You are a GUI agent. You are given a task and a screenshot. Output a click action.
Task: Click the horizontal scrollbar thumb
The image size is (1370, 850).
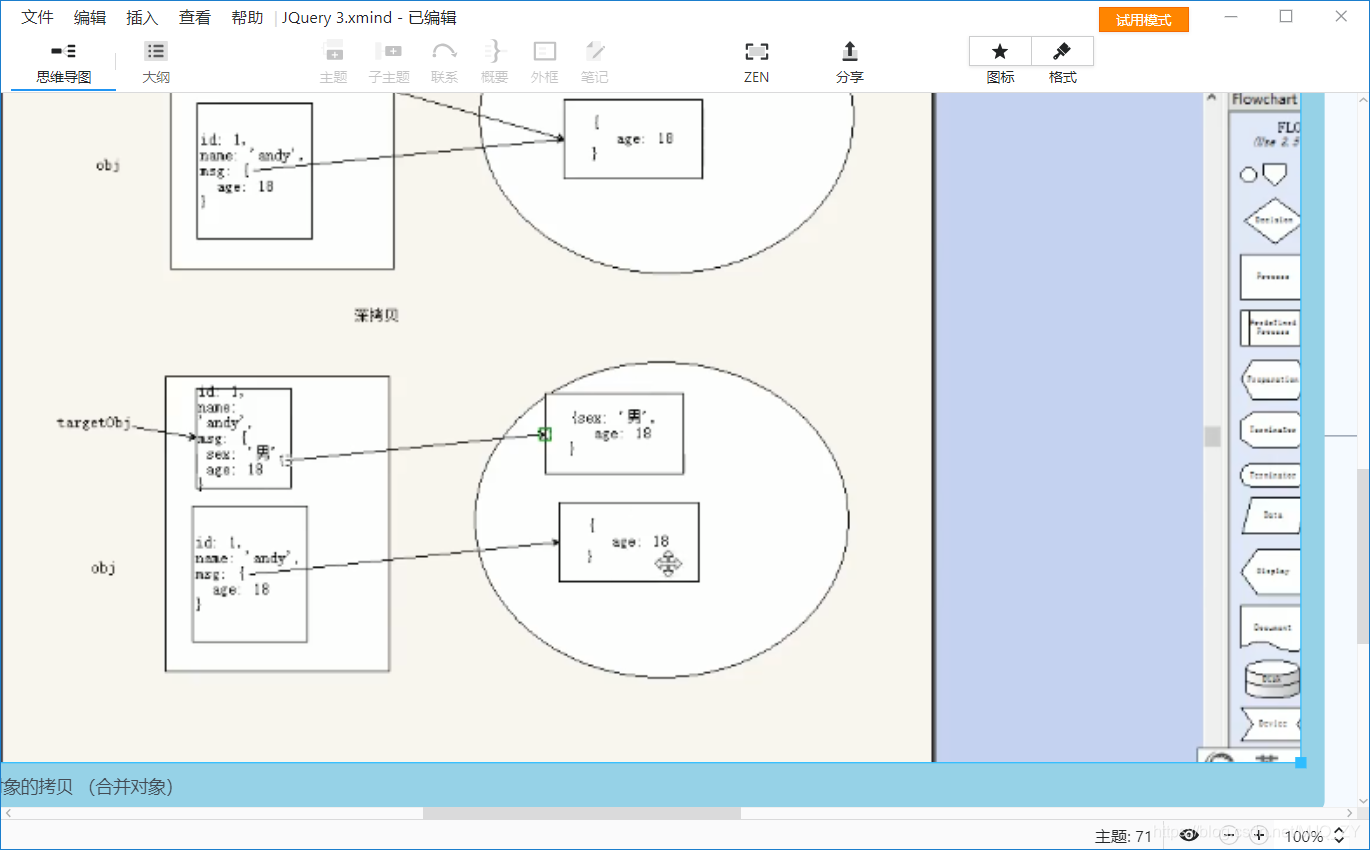(582, 813)
